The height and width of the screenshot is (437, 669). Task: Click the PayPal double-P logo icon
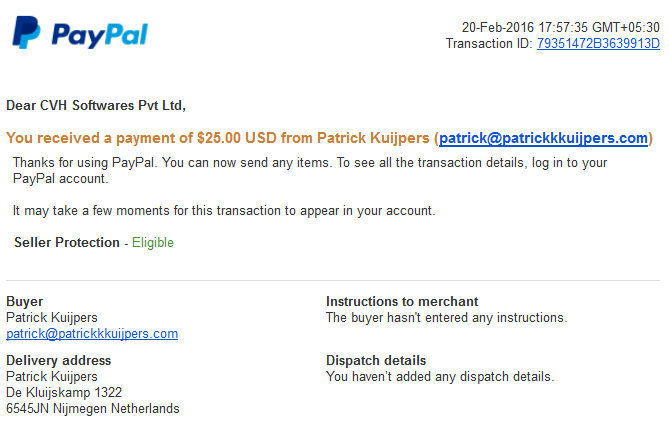[x=26, y=32]
